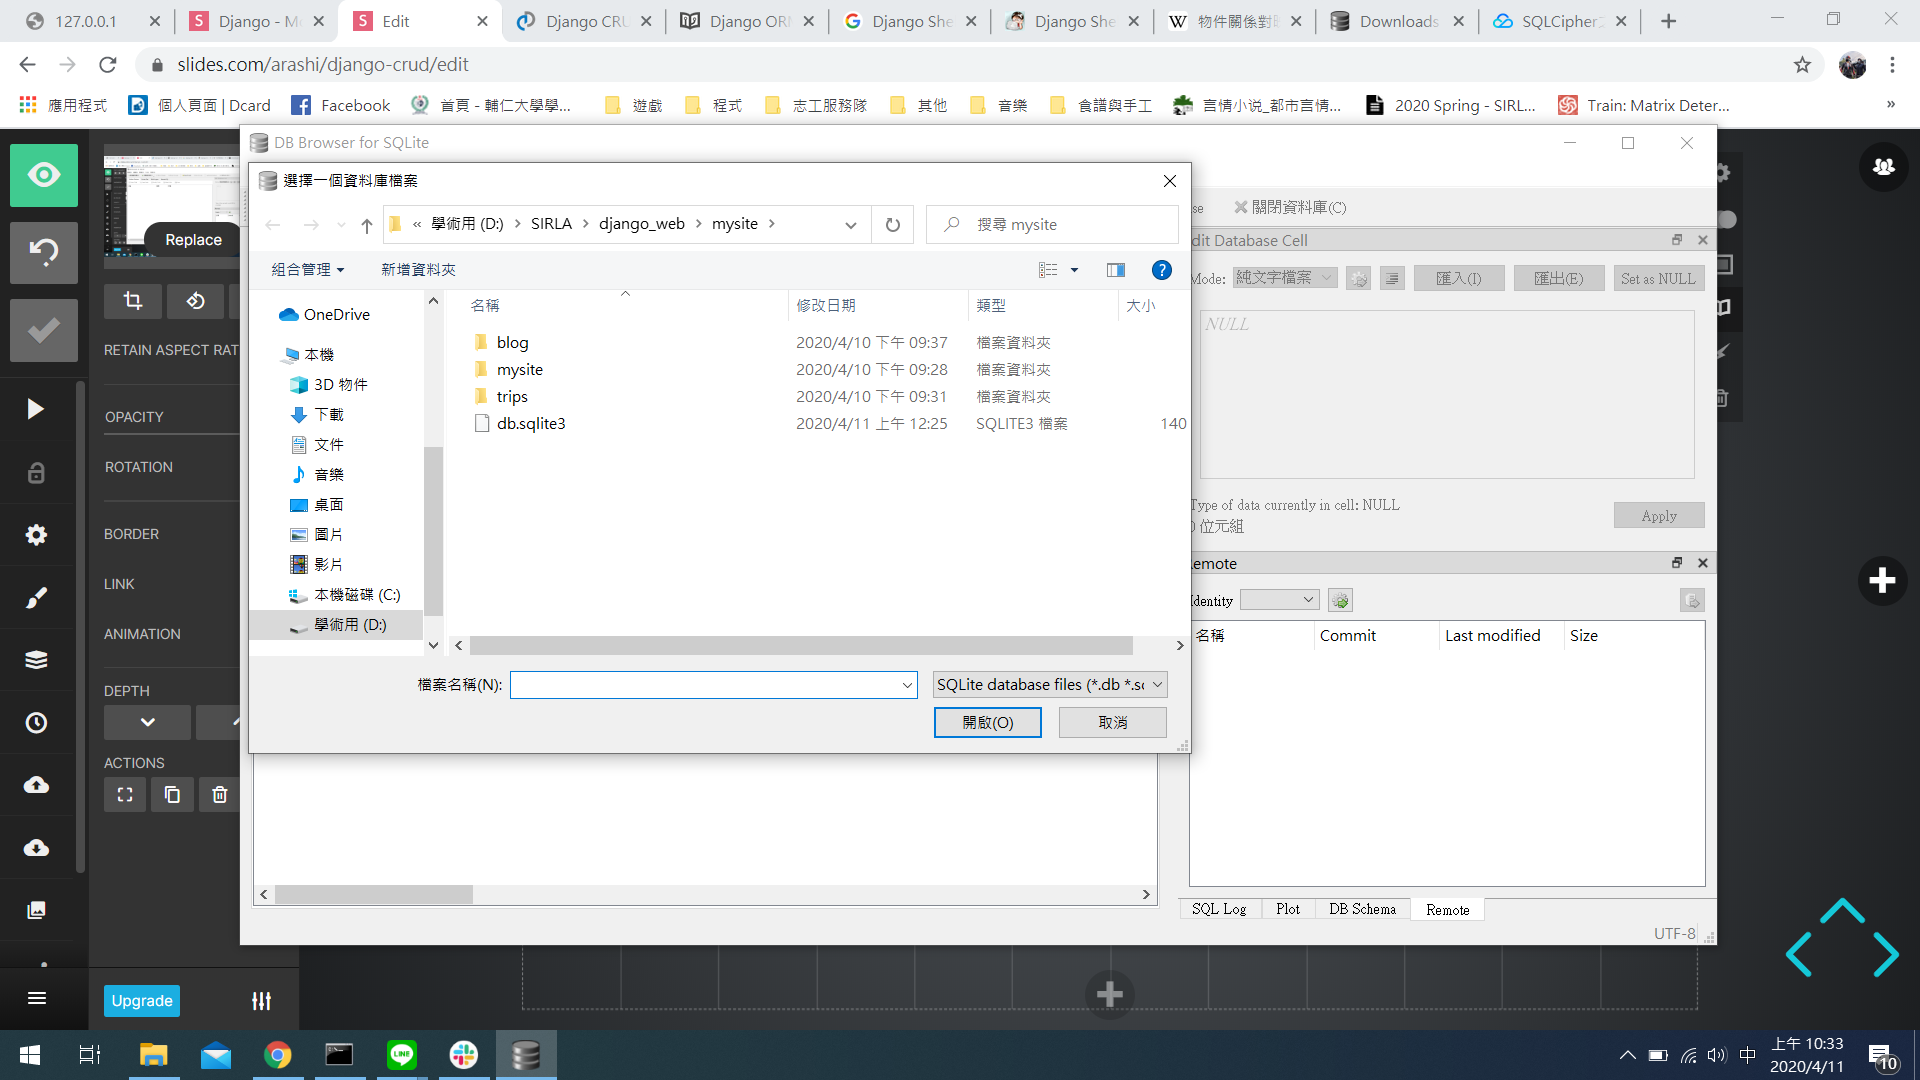The height and width of the screenshot is (1080, 1920).
Task: Open DB Browser from Windows taskbar
Action: pyautogui.click(x=525, y=1055)
